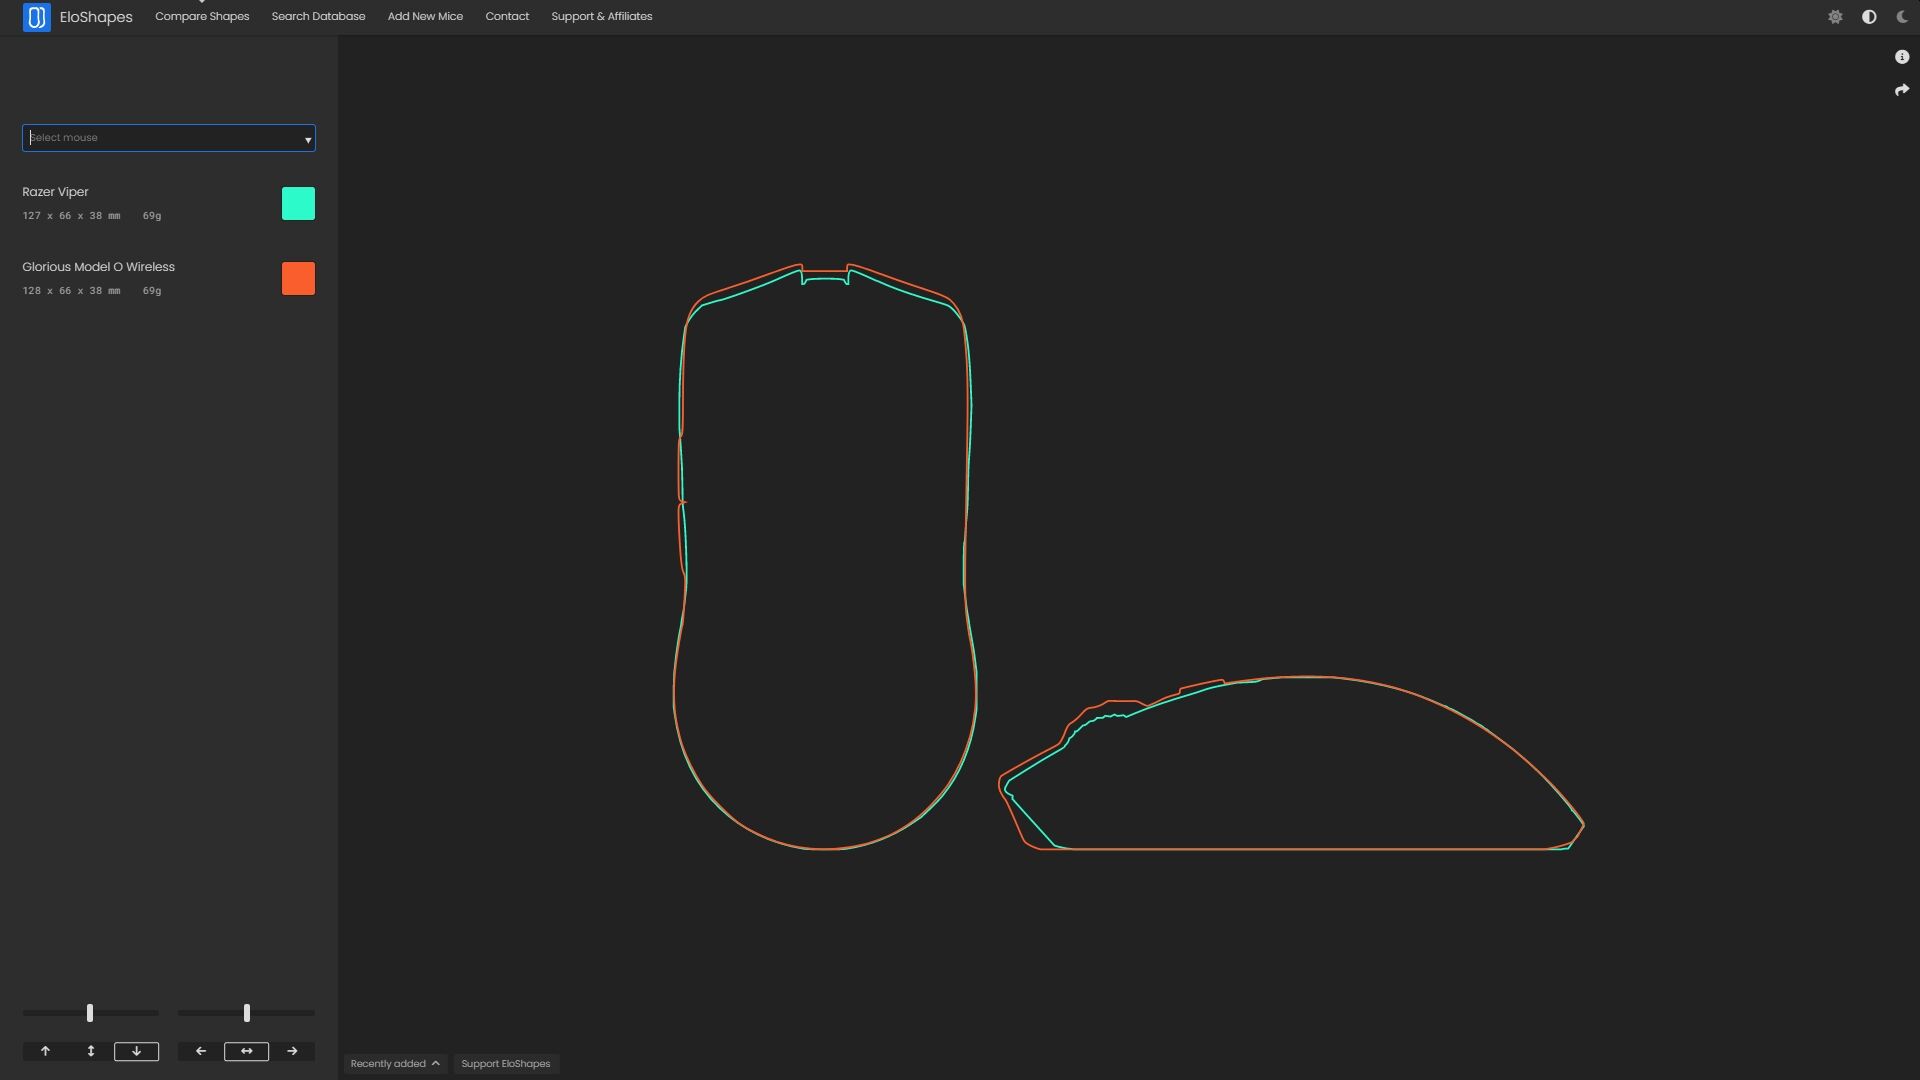1920x1080 pixels.
Task: Click the share arrow icon
Action: click(x=1902, y=90)
